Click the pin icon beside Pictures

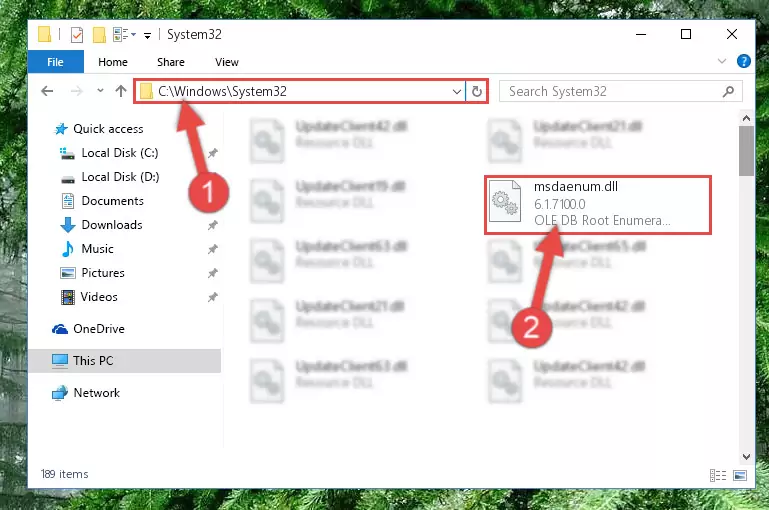[x=212, y=273]
